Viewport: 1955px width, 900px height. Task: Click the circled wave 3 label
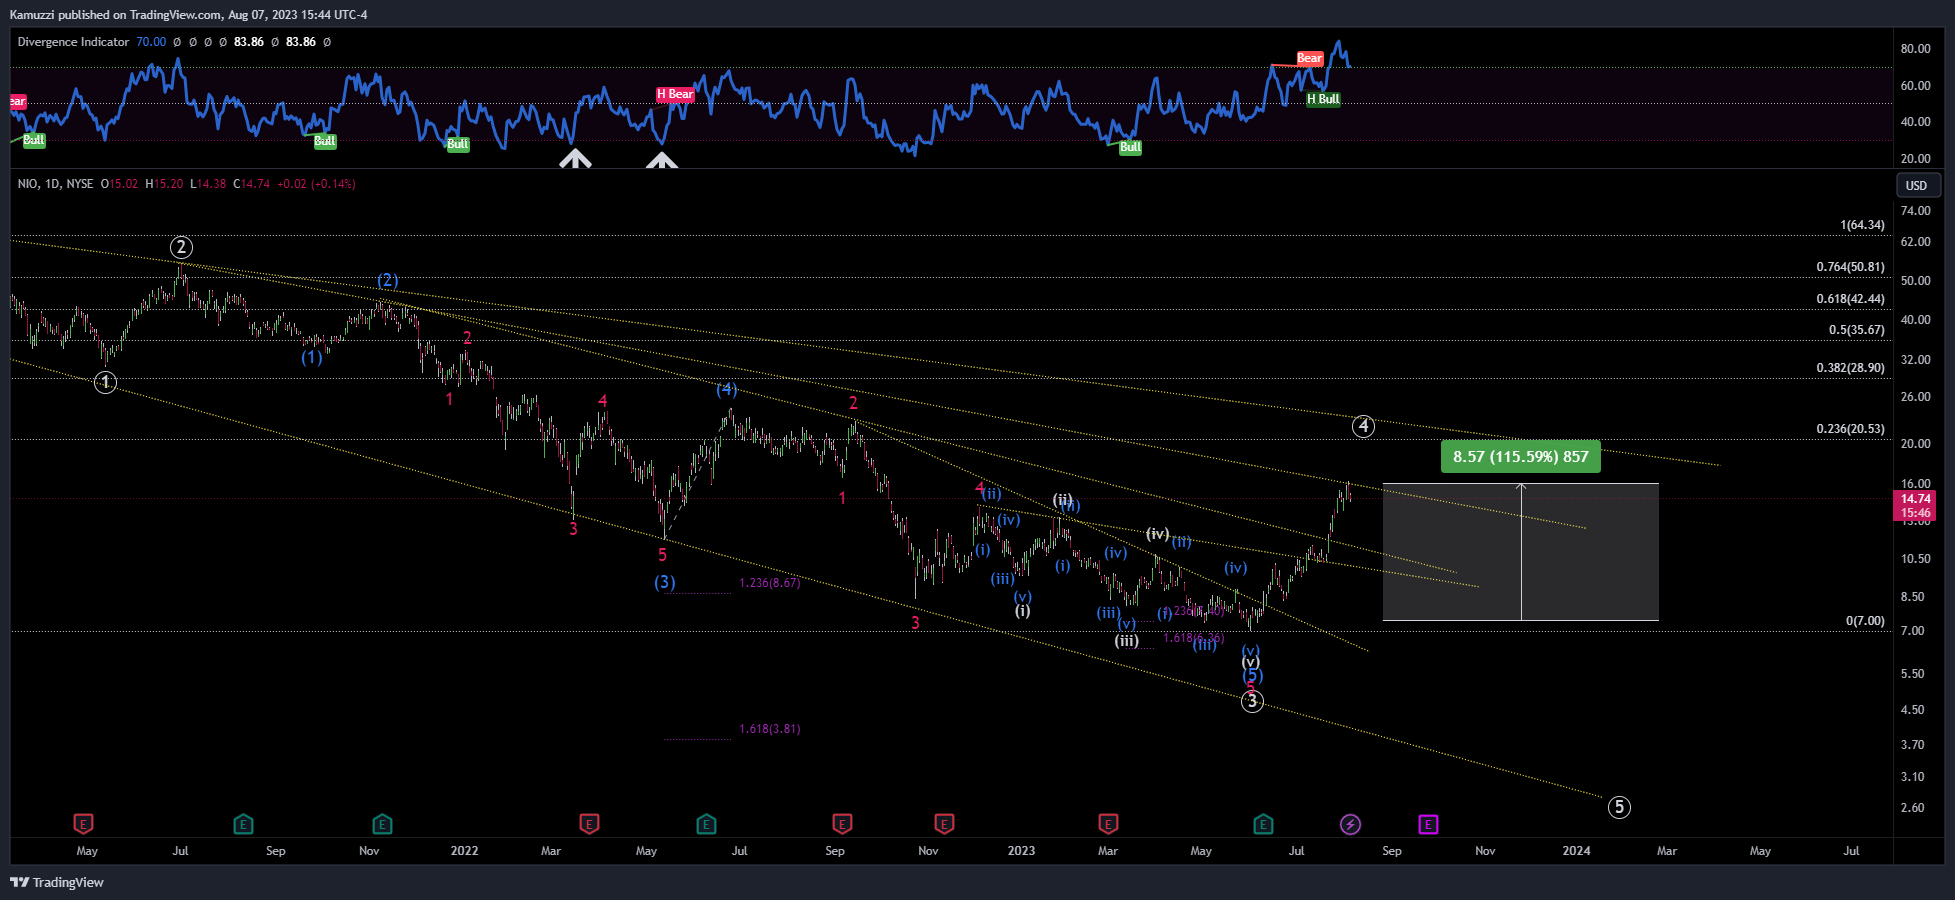(x=1252, y=701)
